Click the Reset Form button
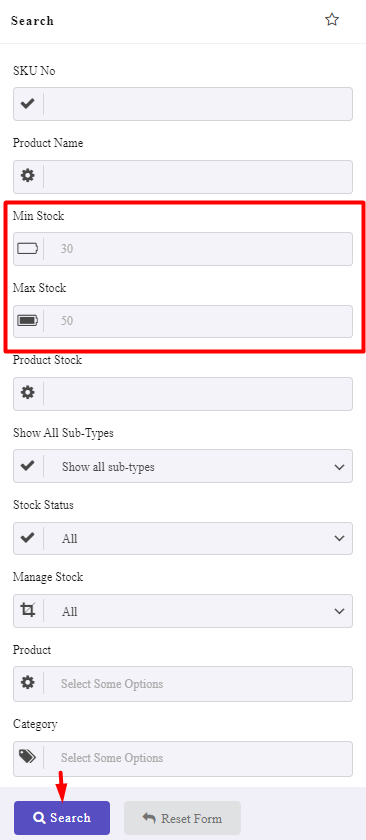Screen dimensions: 366x840 tap(182, 818)
